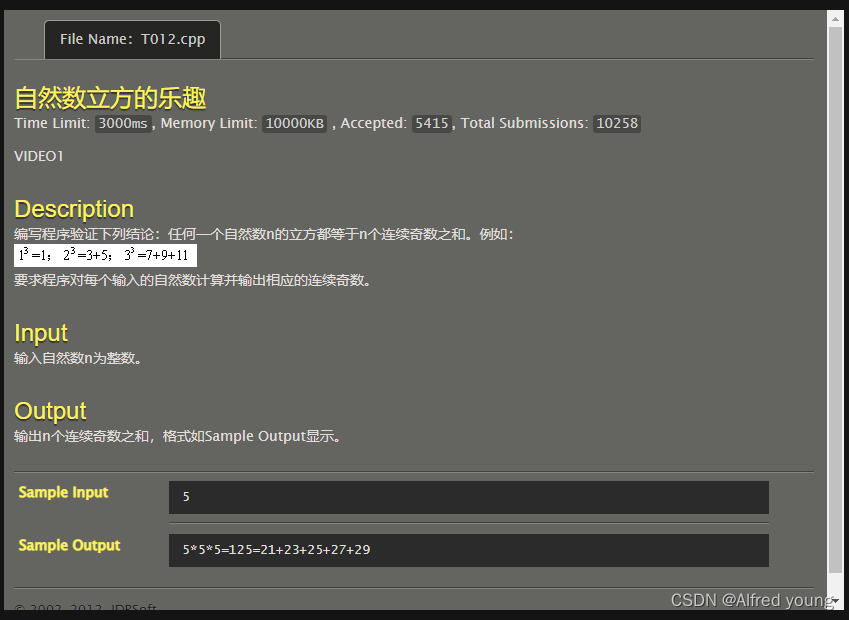Click the CSDN @Alfred young watermark
The width and height of the screenshot is (849, 620).
[751, 600]
